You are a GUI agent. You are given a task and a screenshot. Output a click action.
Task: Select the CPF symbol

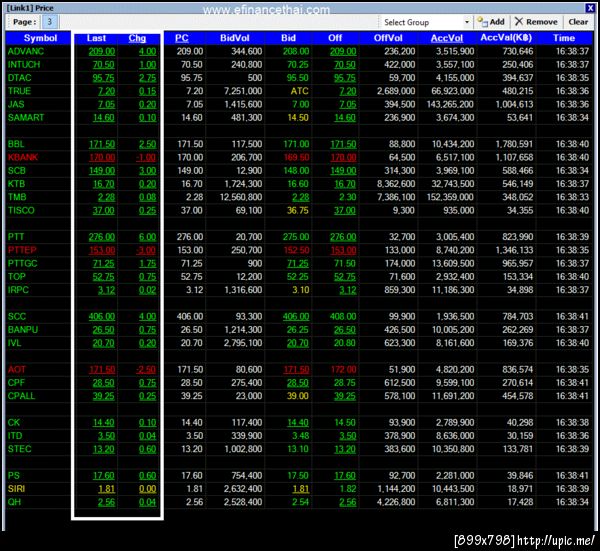[16, 383]
